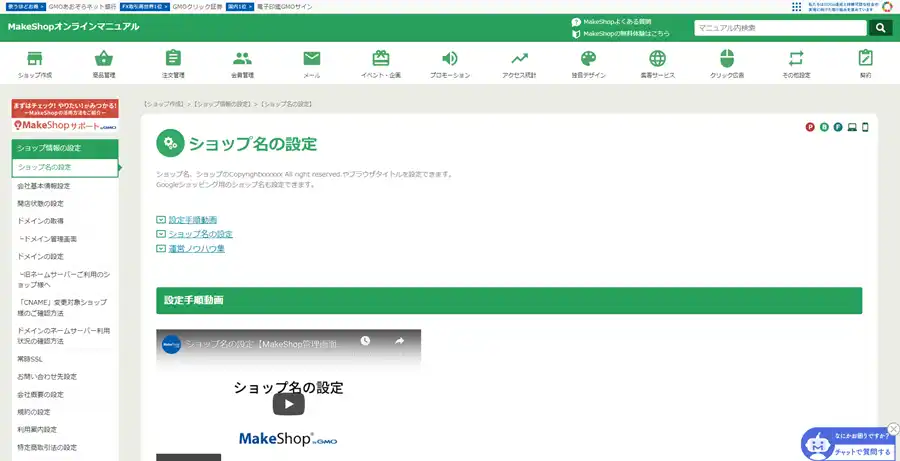Jump to ショップ名の設定 anchor link

pyautogui.click(x=200, y=234)
